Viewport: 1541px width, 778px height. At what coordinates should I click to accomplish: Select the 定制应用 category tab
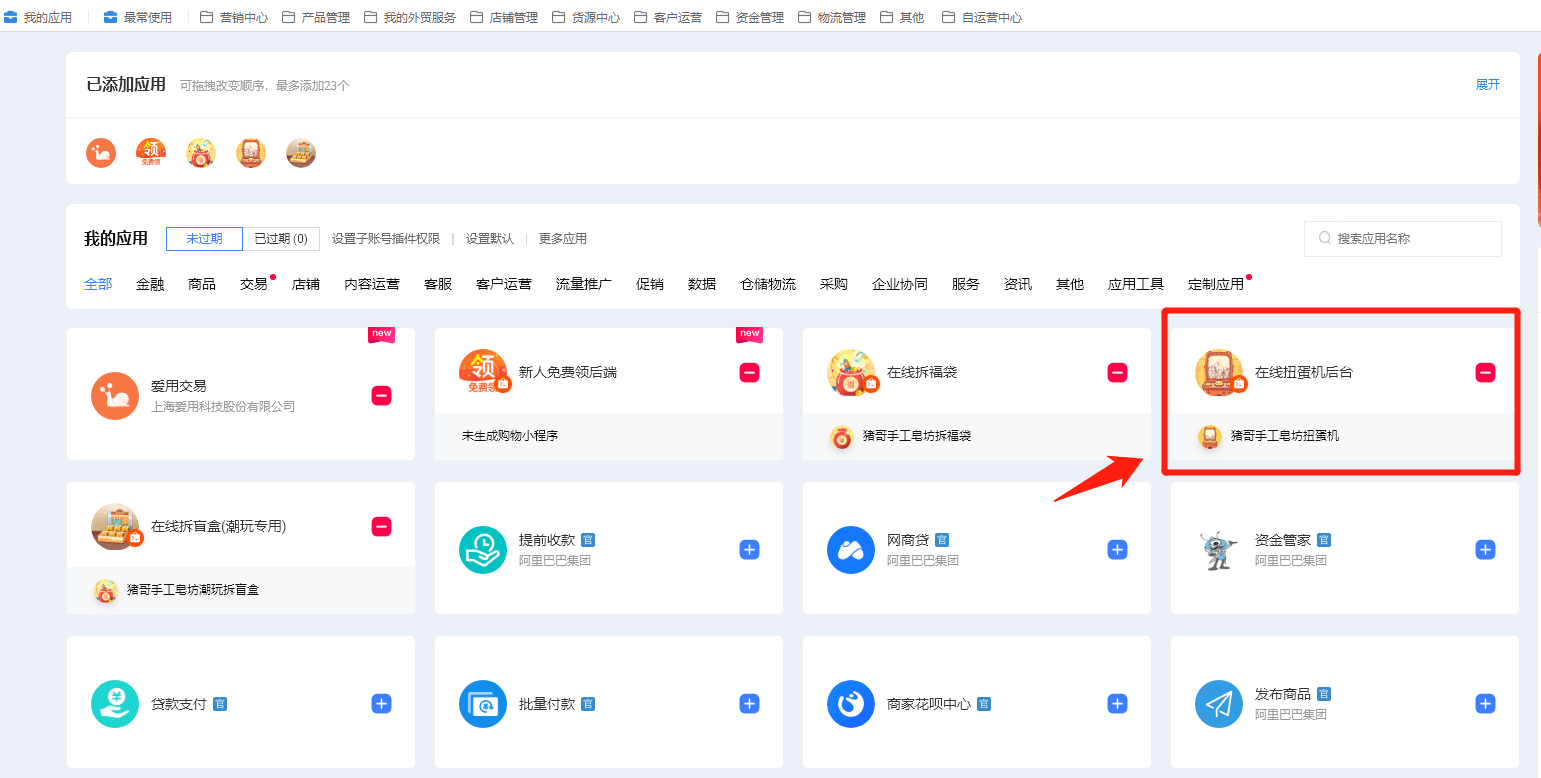tap(1216, 284)
